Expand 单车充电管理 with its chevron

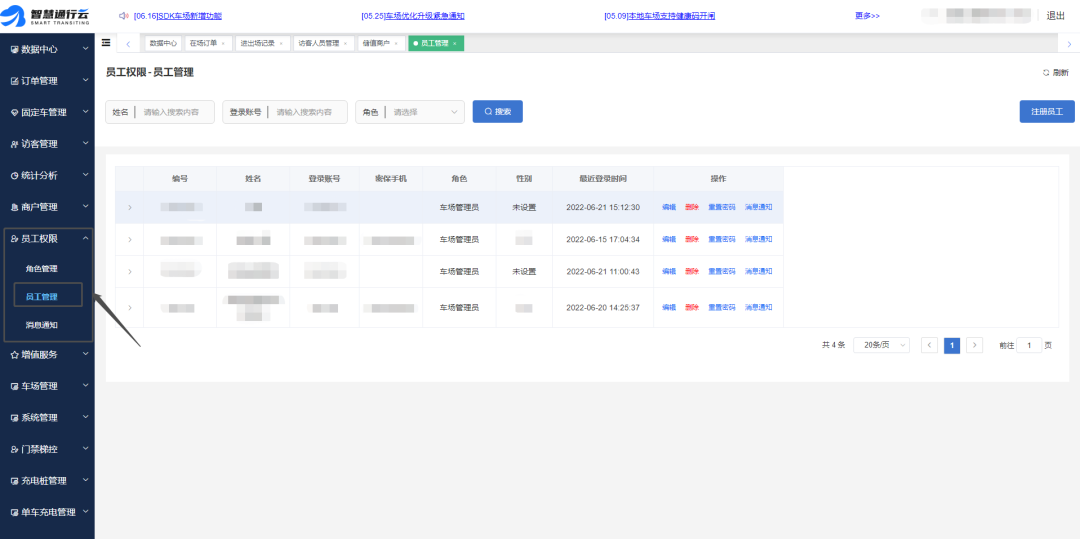click(x=85, y=511)
